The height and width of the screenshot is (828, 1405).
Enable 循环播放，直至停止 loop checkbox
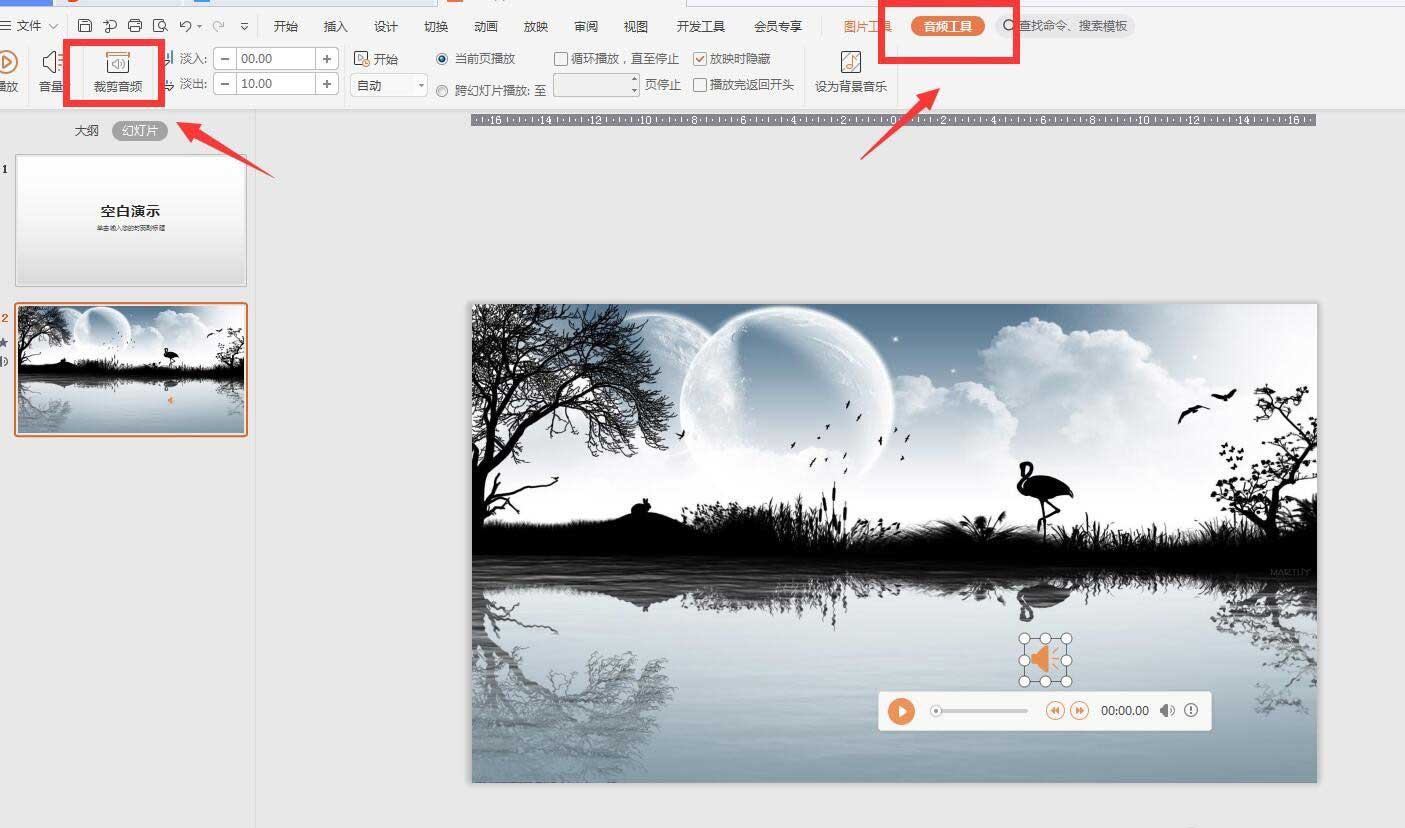562,58
